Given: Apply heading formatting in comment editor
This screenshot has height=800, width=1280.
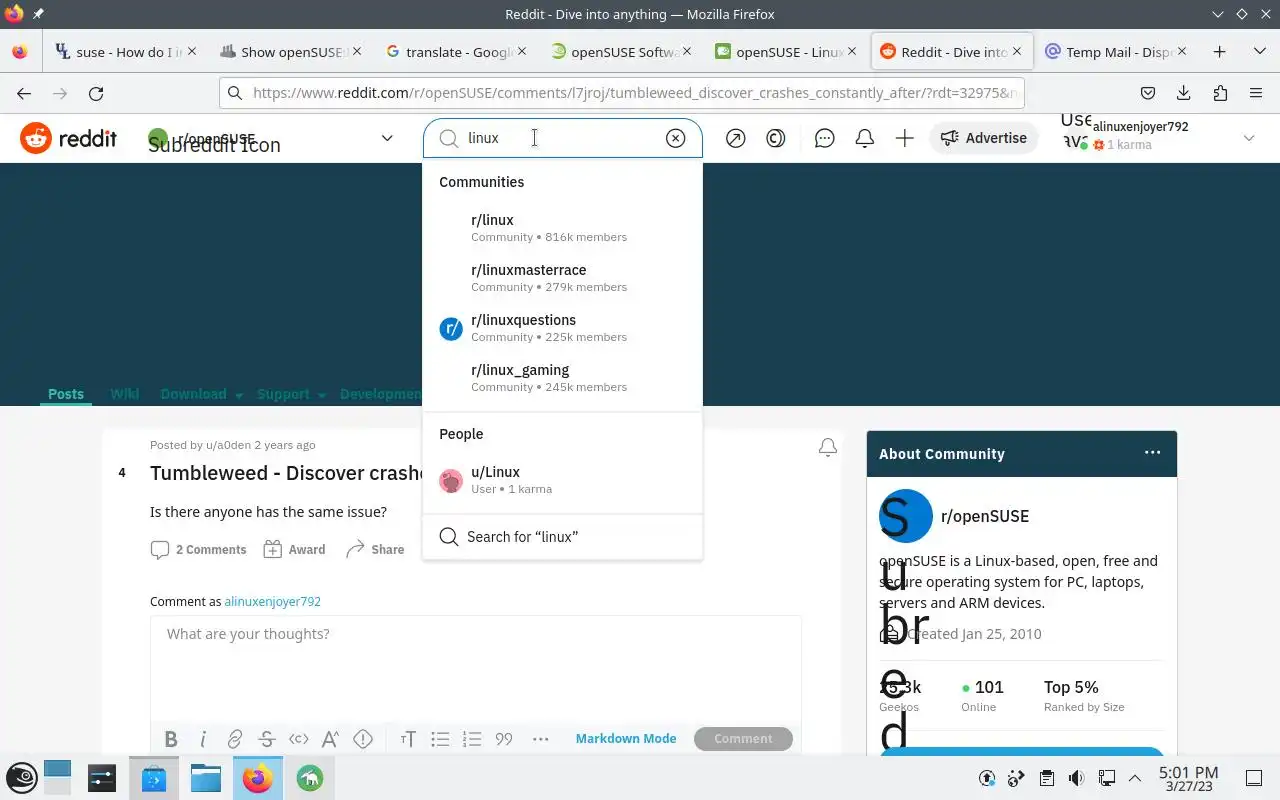Looking at the screenshot, I should [408, 739].
